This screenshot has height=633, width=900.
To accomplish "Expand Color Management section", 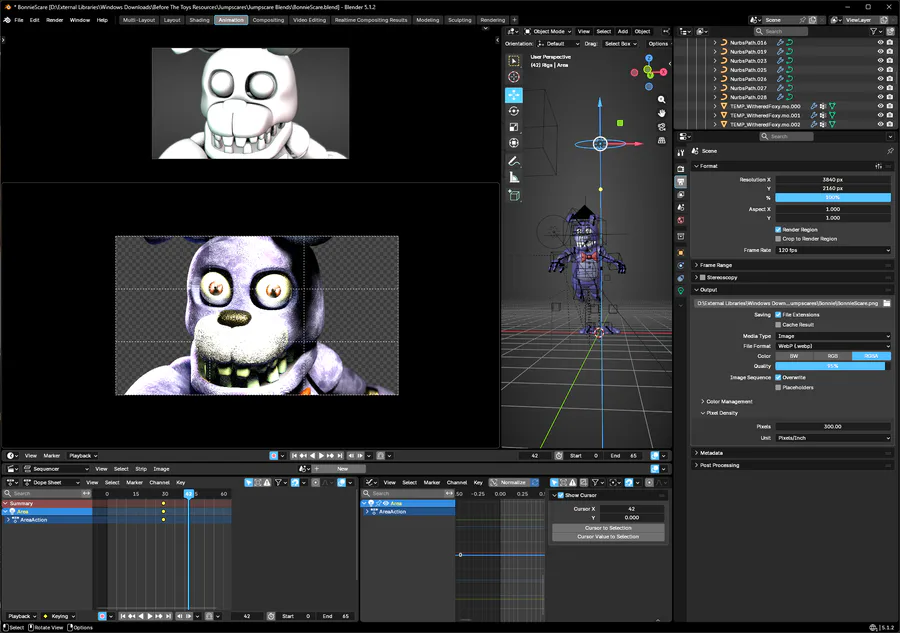I will tap(729, 402).
